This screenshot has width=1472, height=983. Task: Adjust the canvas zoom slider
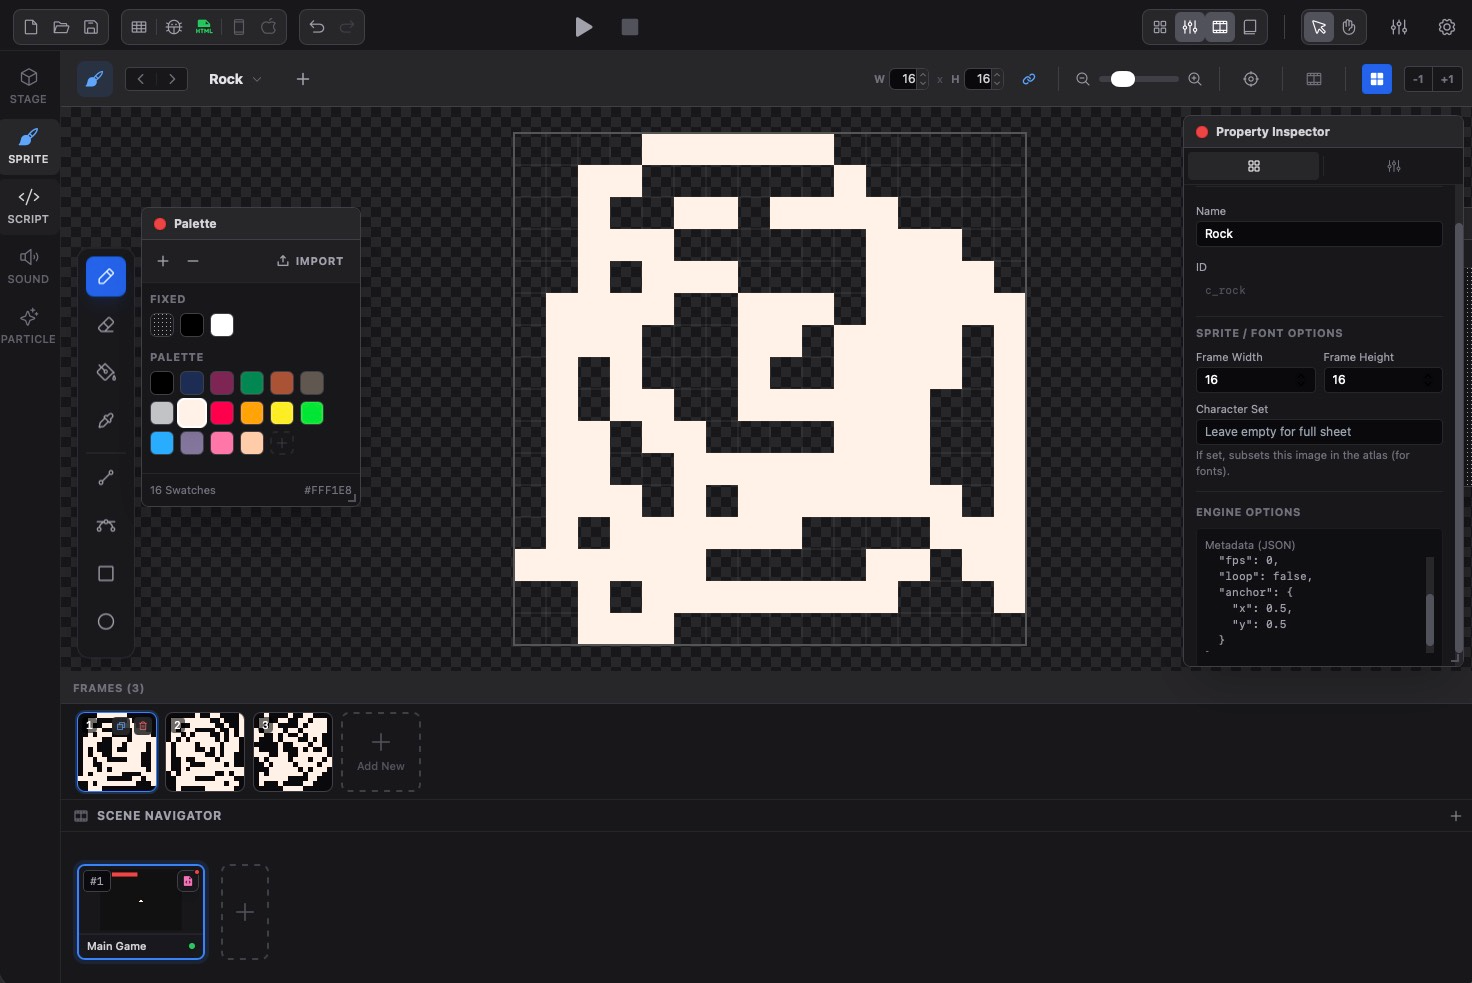pyautogui.click(x=1139, y=79)
